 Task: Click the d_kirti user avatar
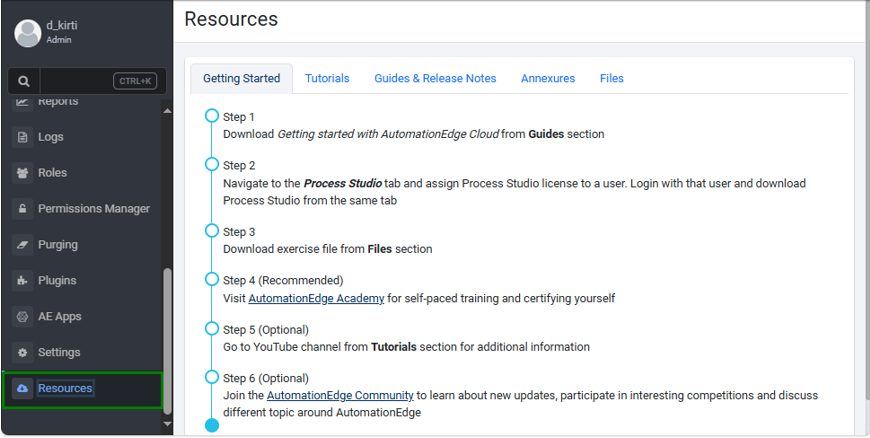27,33
